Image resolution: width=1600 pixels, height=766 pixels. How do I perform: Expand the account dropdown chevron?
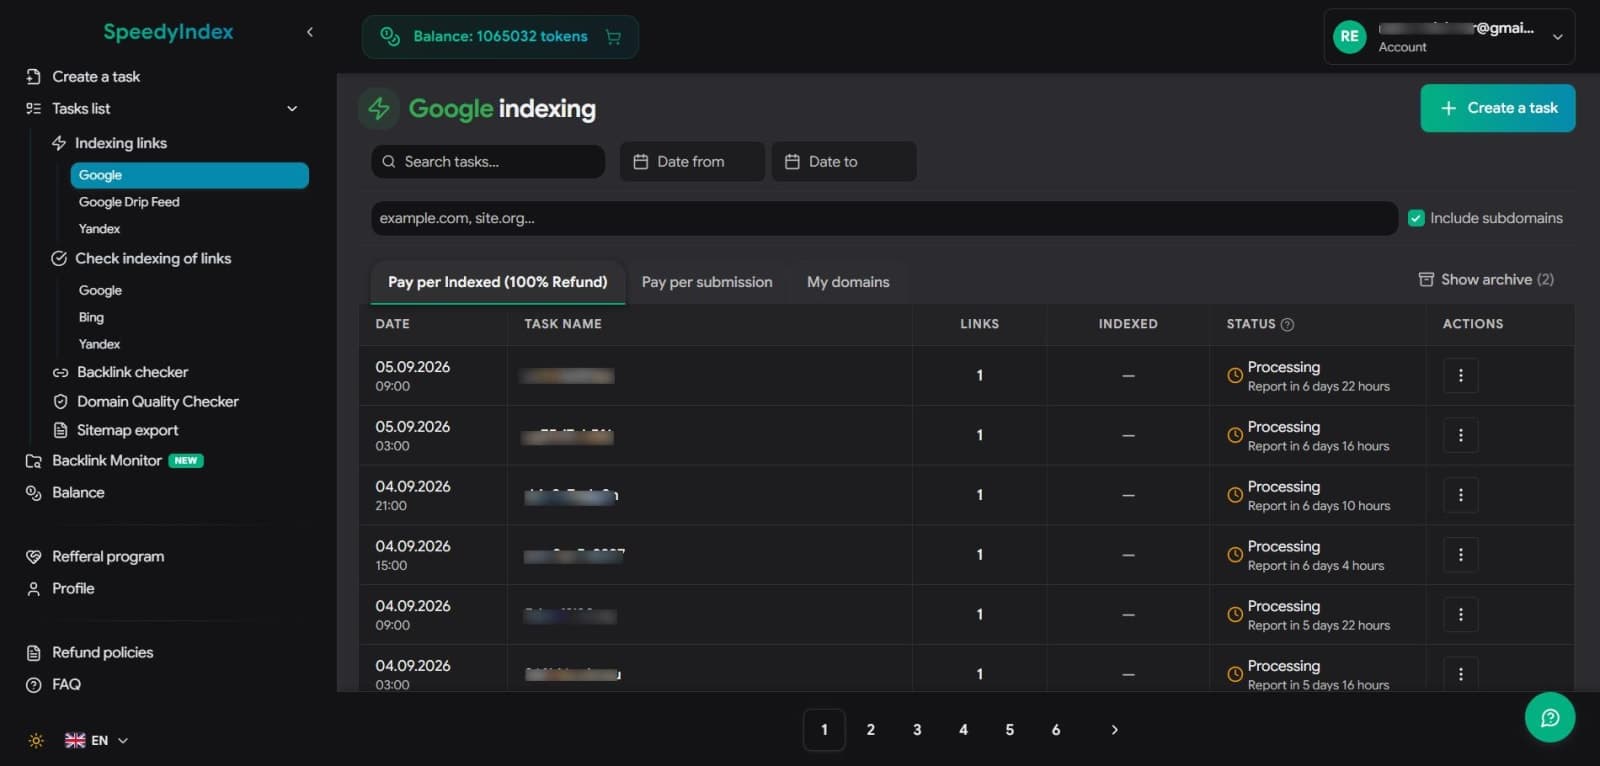pos(1557,37)
